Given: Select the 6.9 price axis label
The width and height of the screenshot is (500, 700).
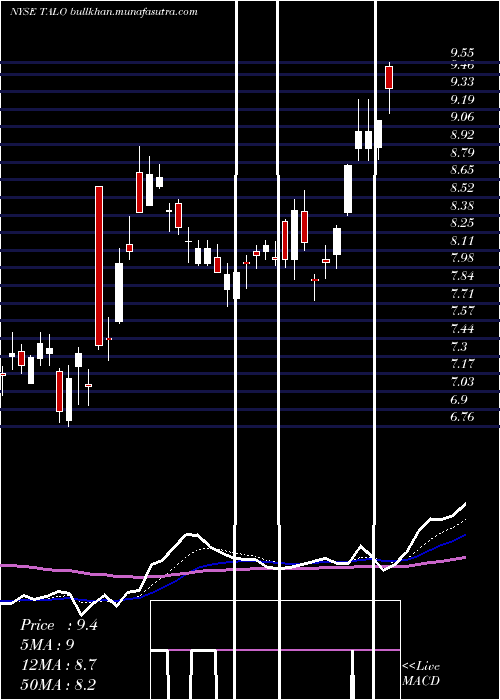Looking at the screenshot, I should 459,400.
